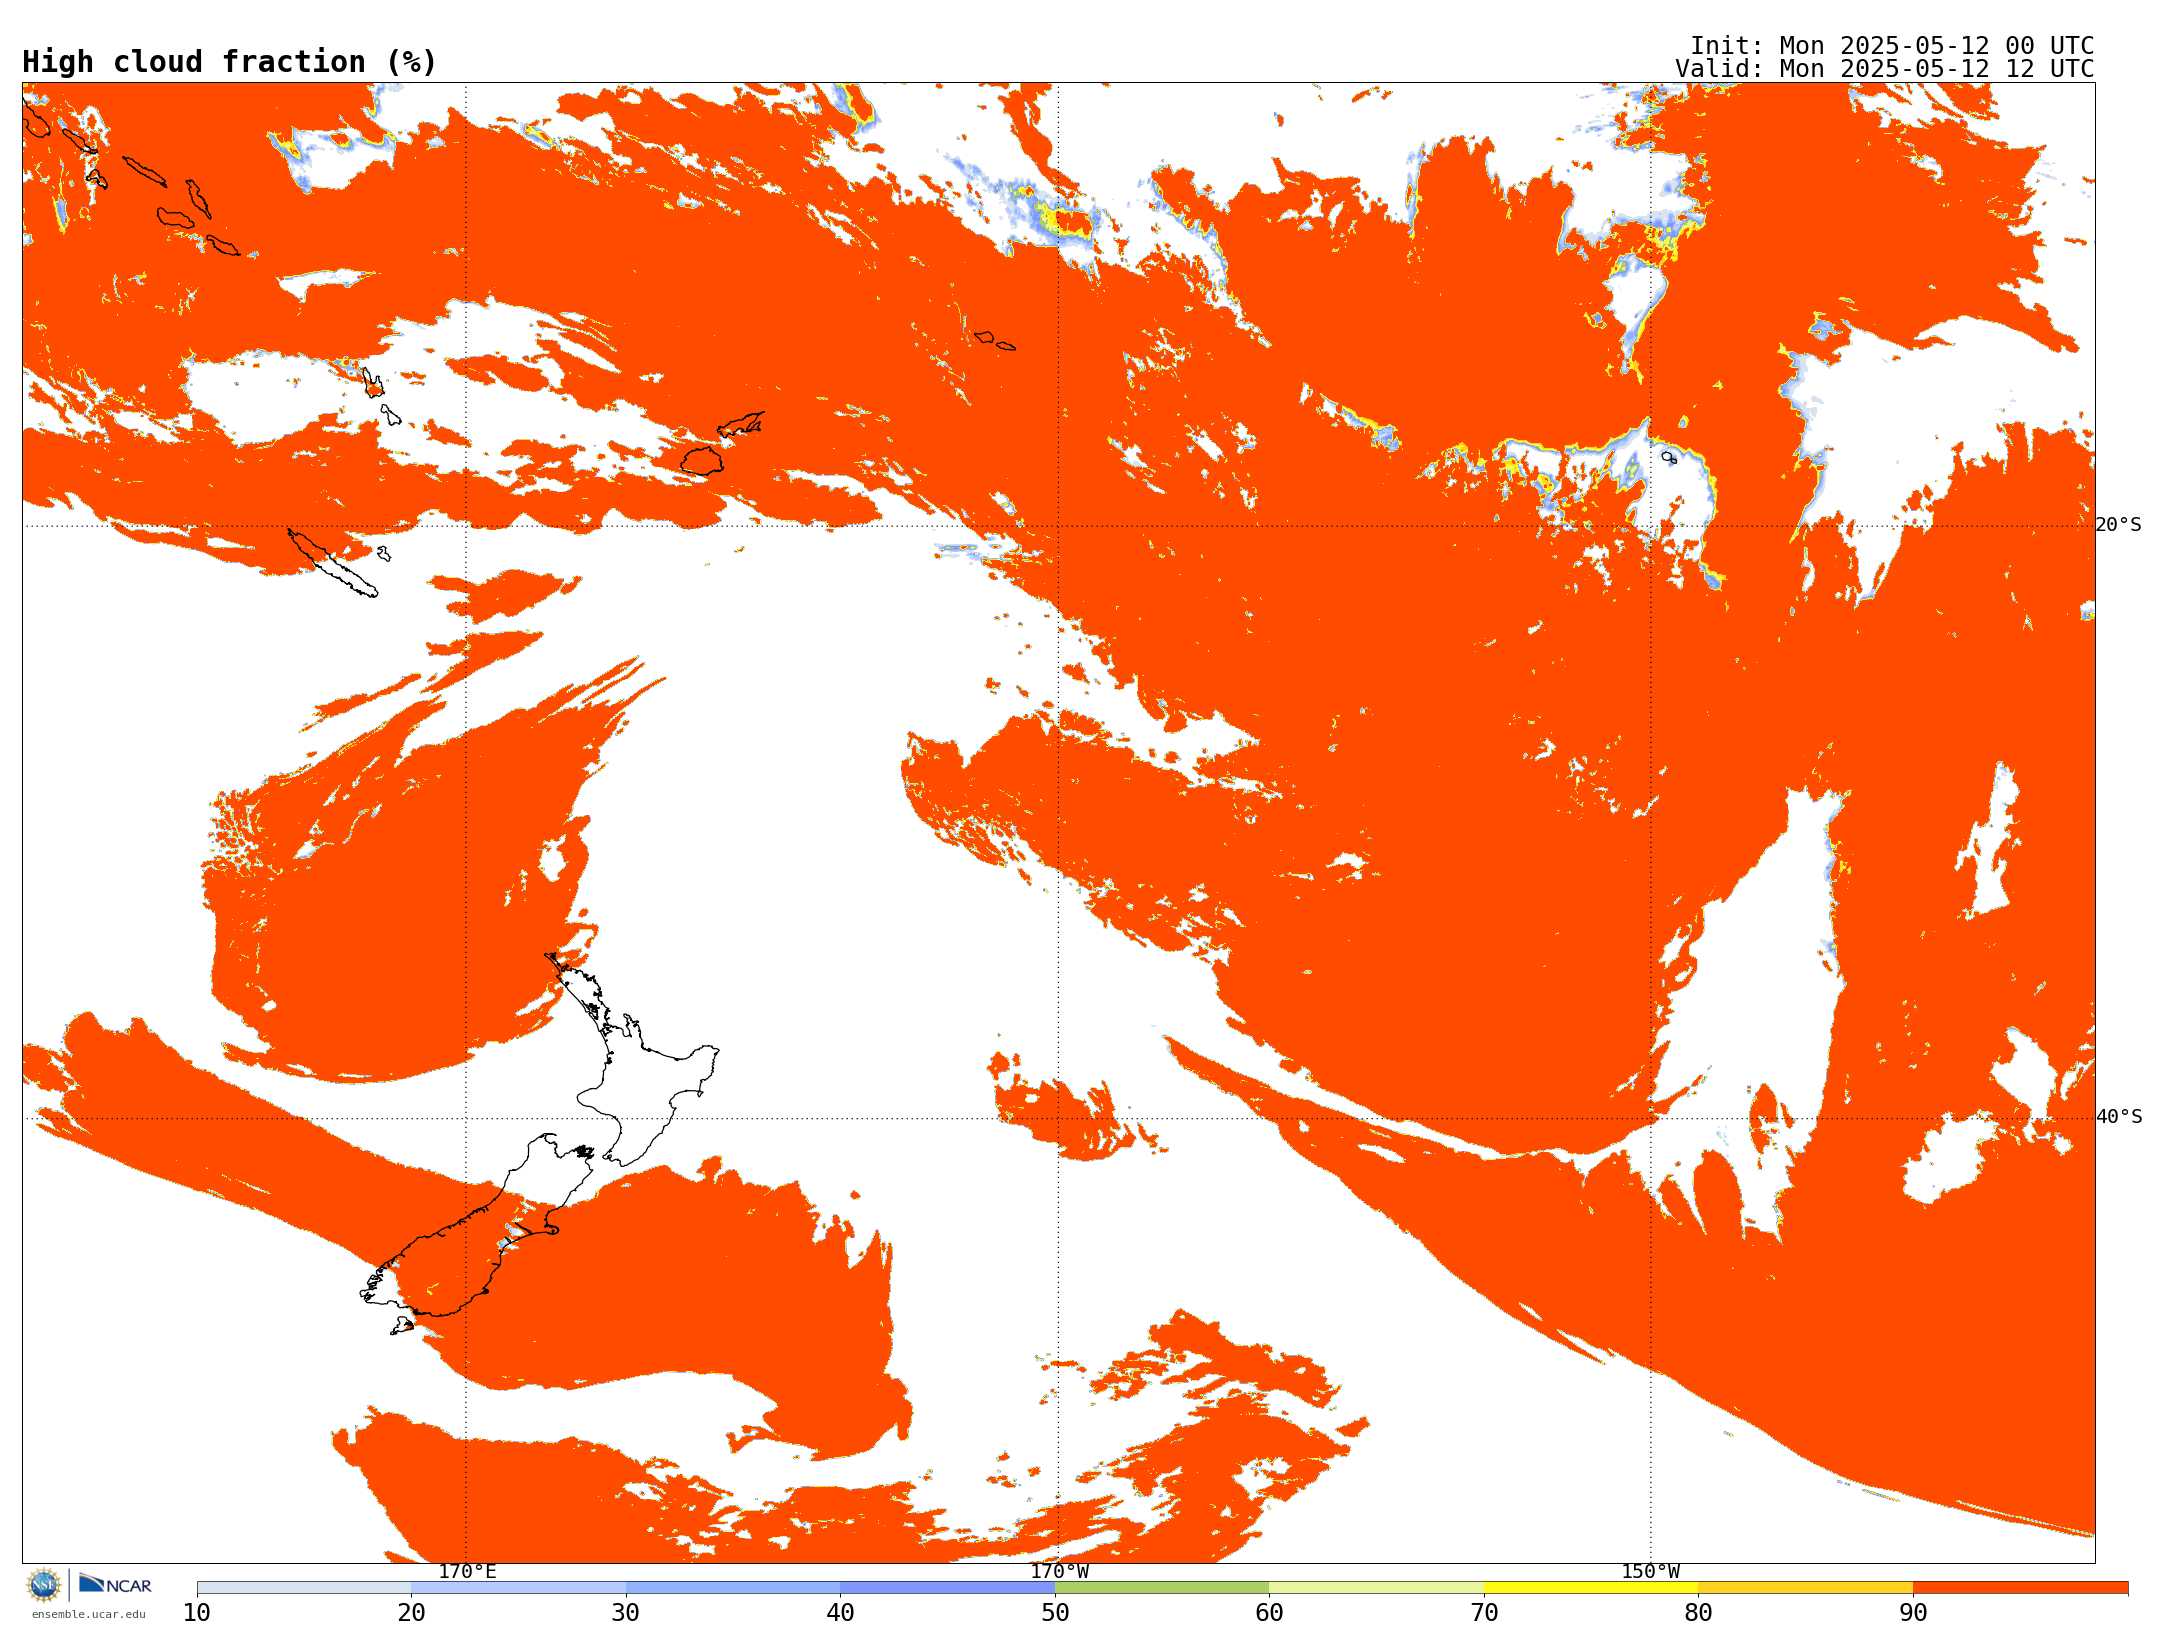Click the 50–60 green colorbar segment
2160x1626 pixels.
pos(1162,1588)
